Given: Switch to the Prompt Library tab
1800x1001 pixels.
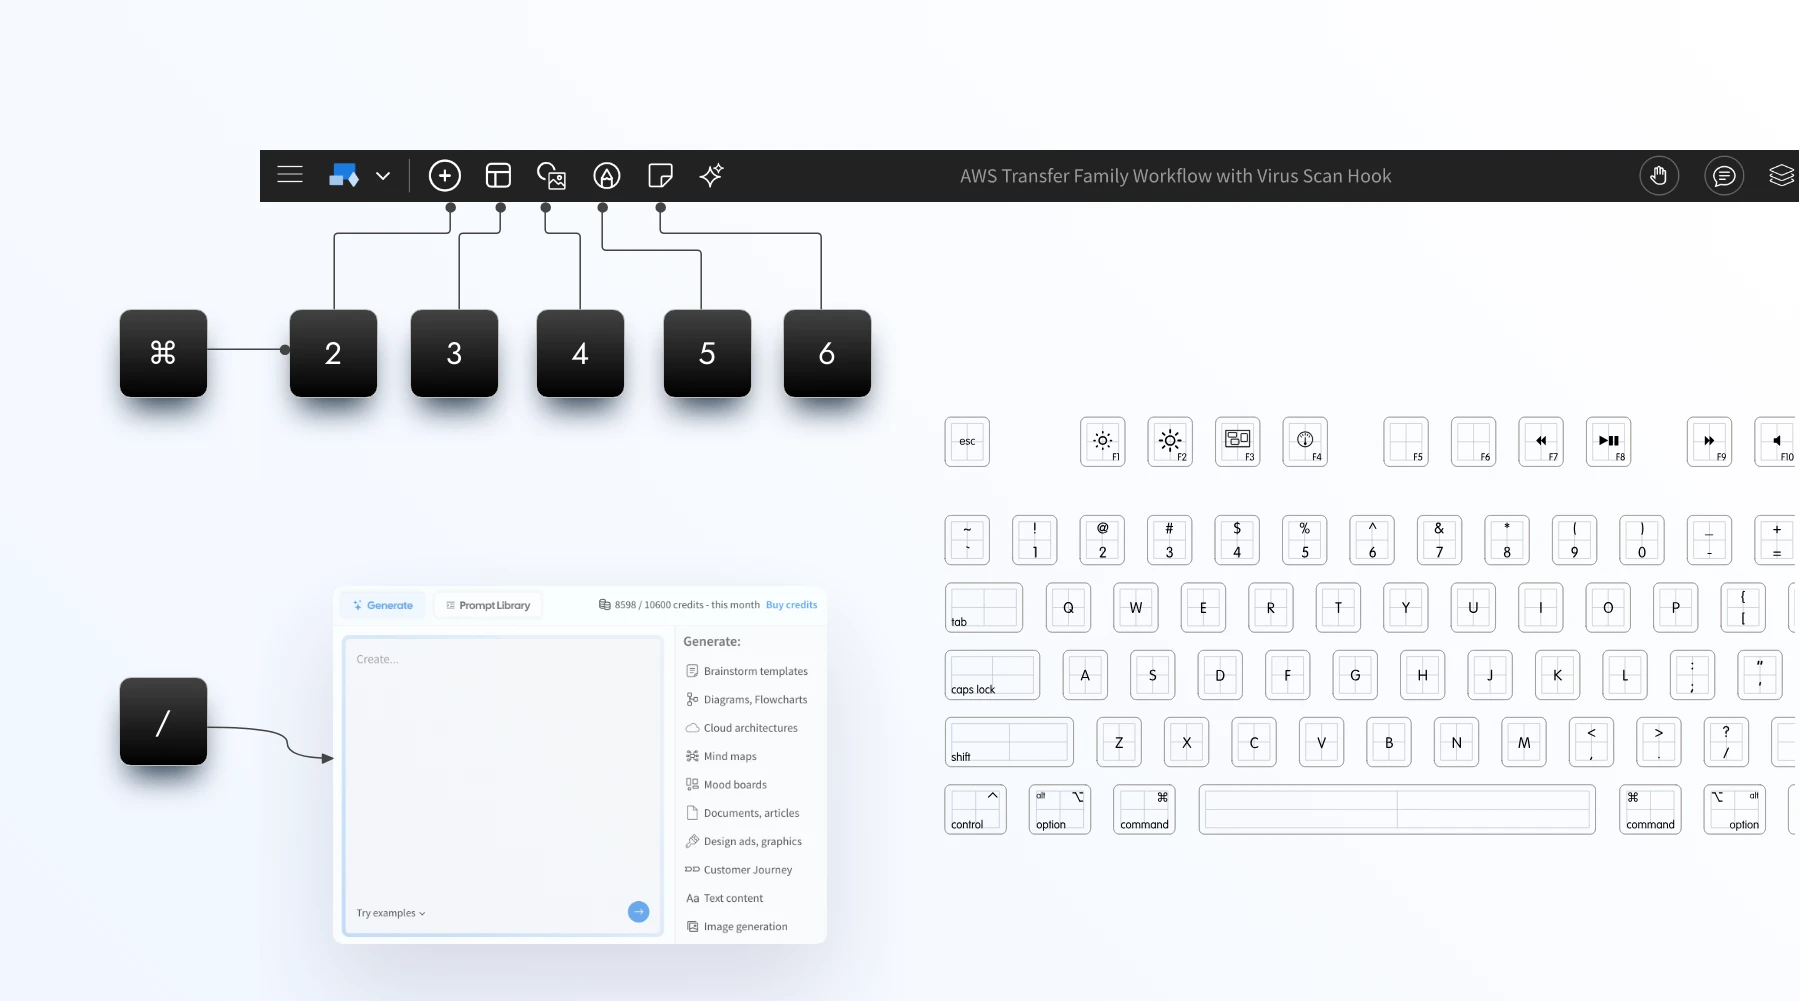Looking at the screenshot, I should coord(488,604).
